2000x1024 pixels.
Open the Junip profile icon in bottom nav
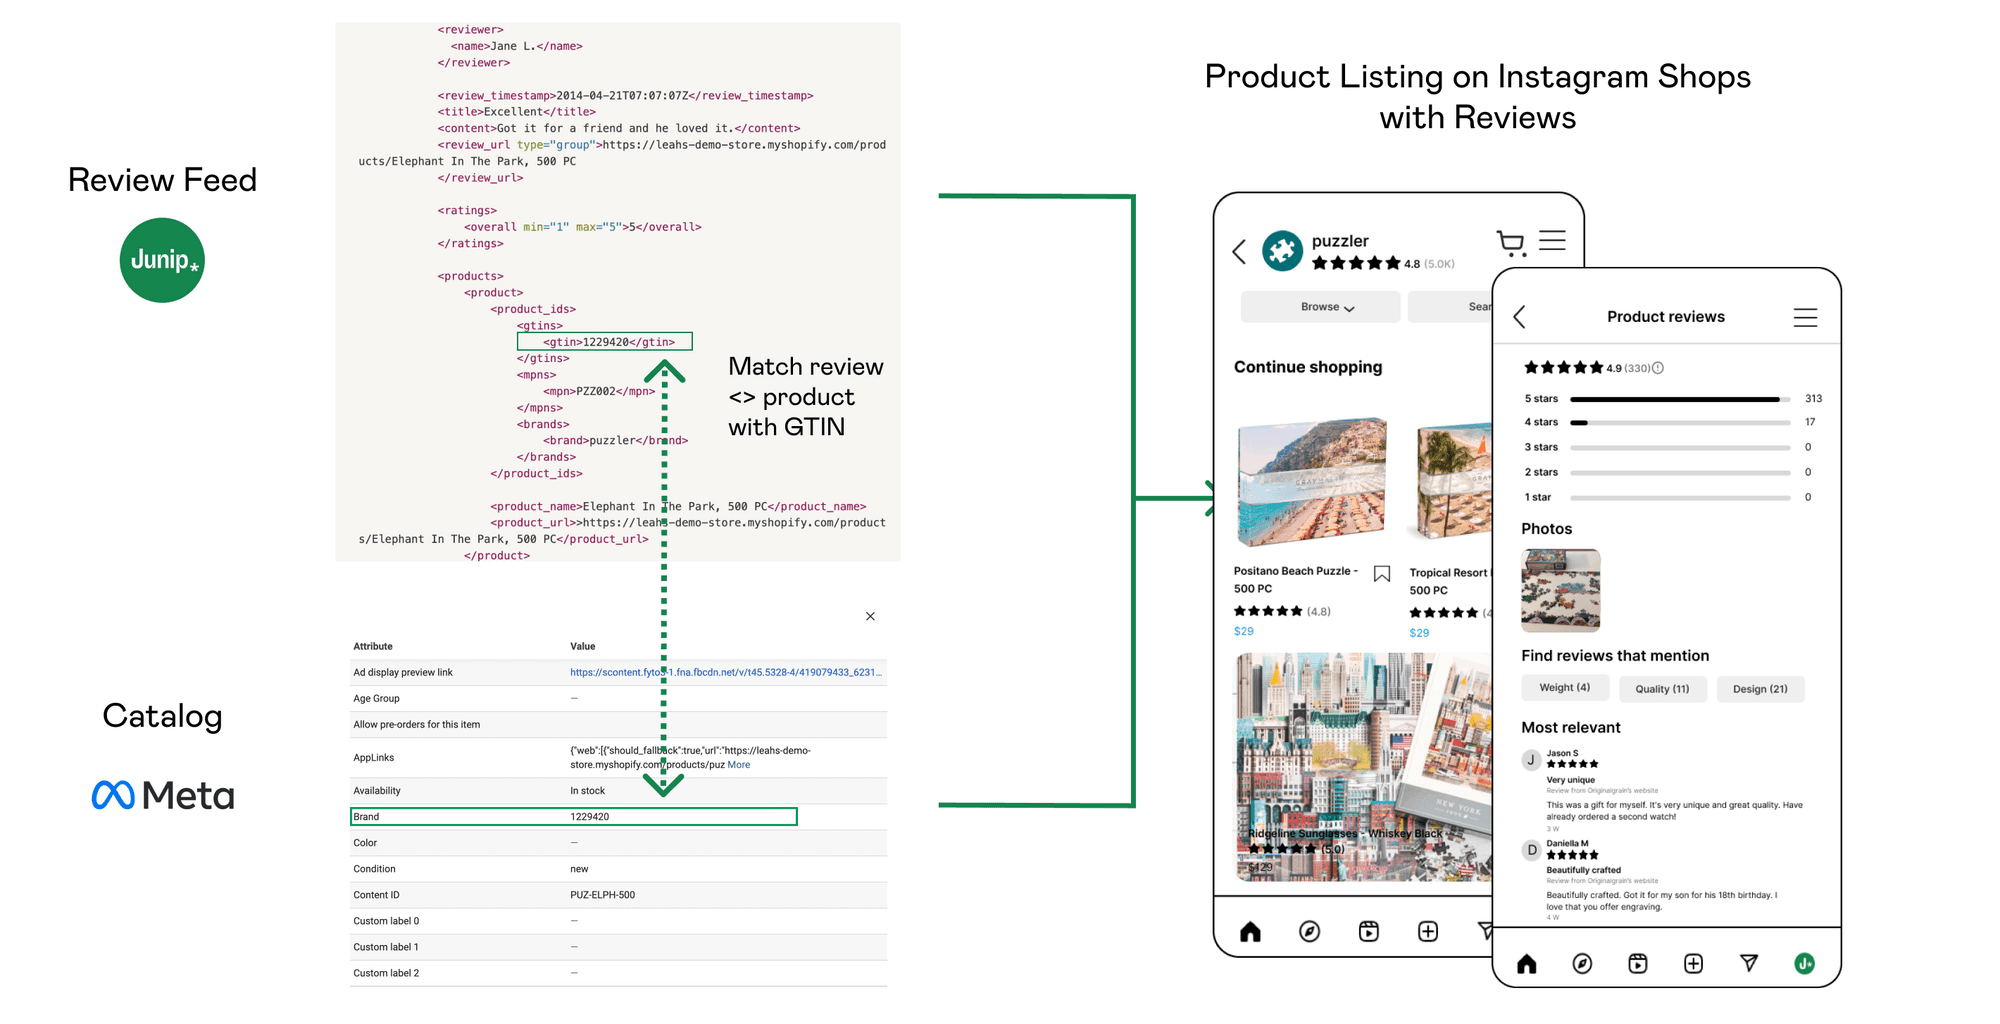(x=1804, y=964)
